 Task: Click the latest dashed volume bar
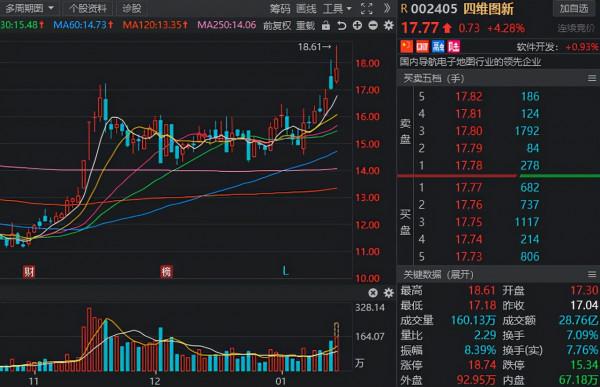(x=336, y=347)
